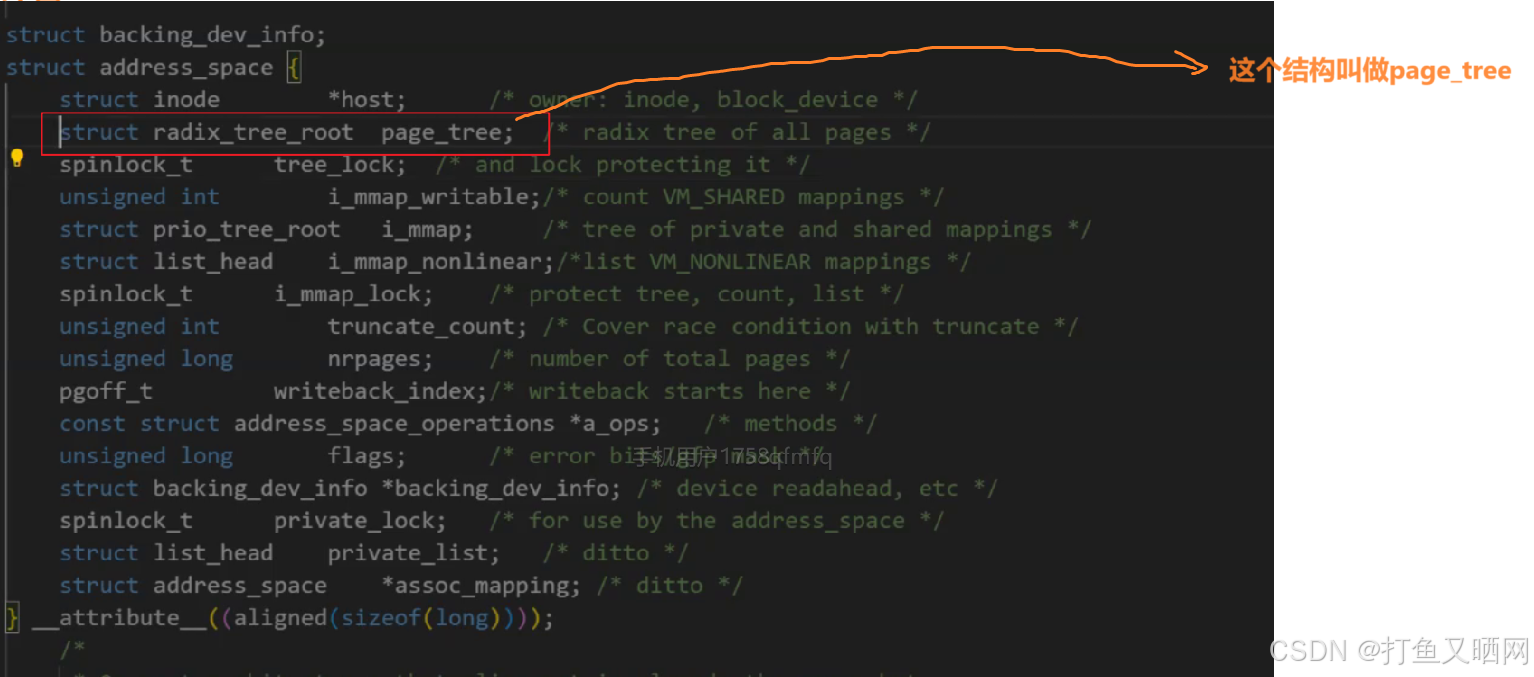Image resolution: width=1534 pixels, height=677 pixels.
Task: Click the writeback_index member
Action: 378,392
